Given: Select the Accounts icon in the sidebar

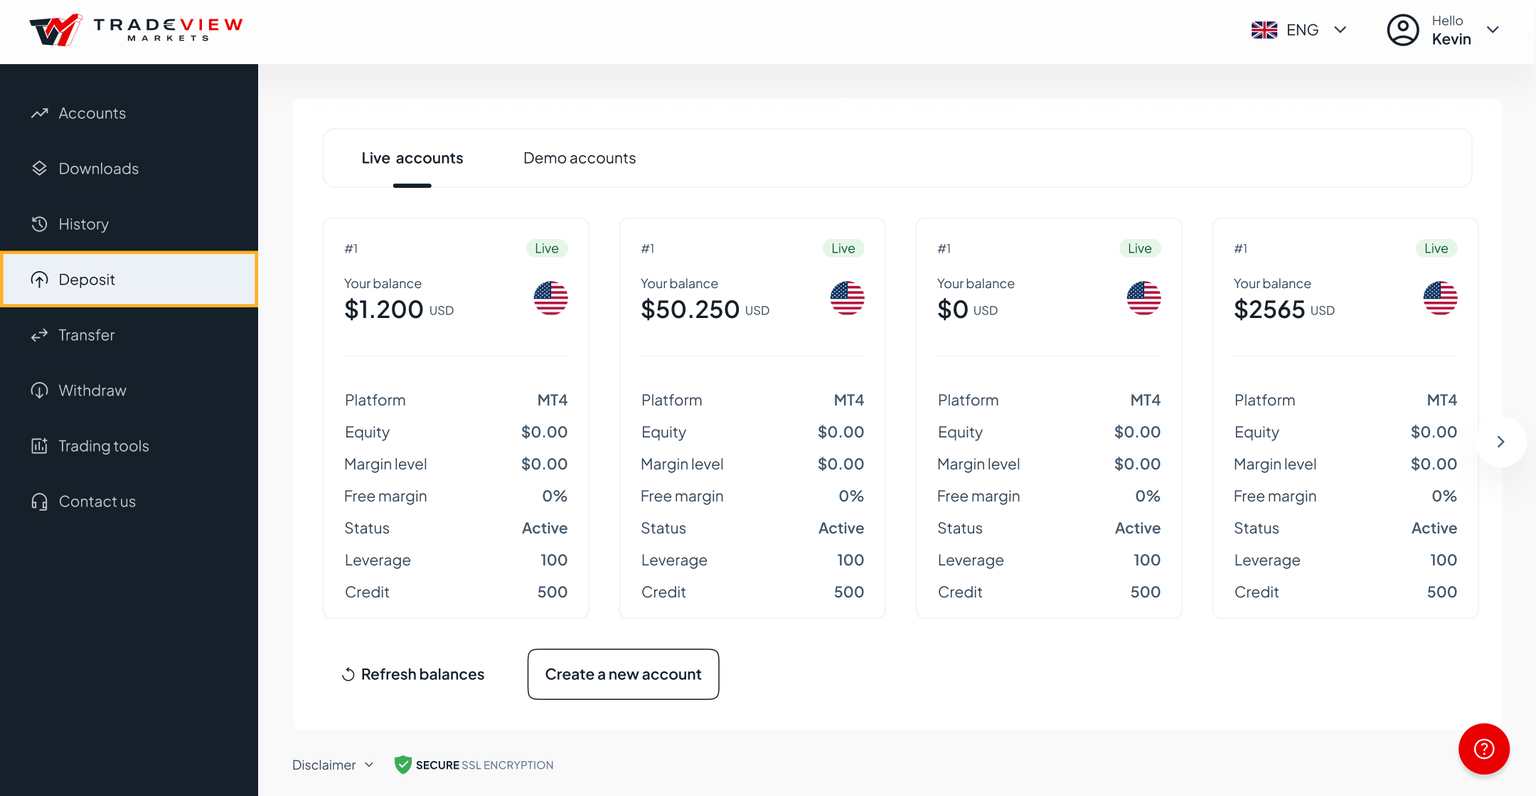Looking at the screenshot, I should [x=38, y=113].
